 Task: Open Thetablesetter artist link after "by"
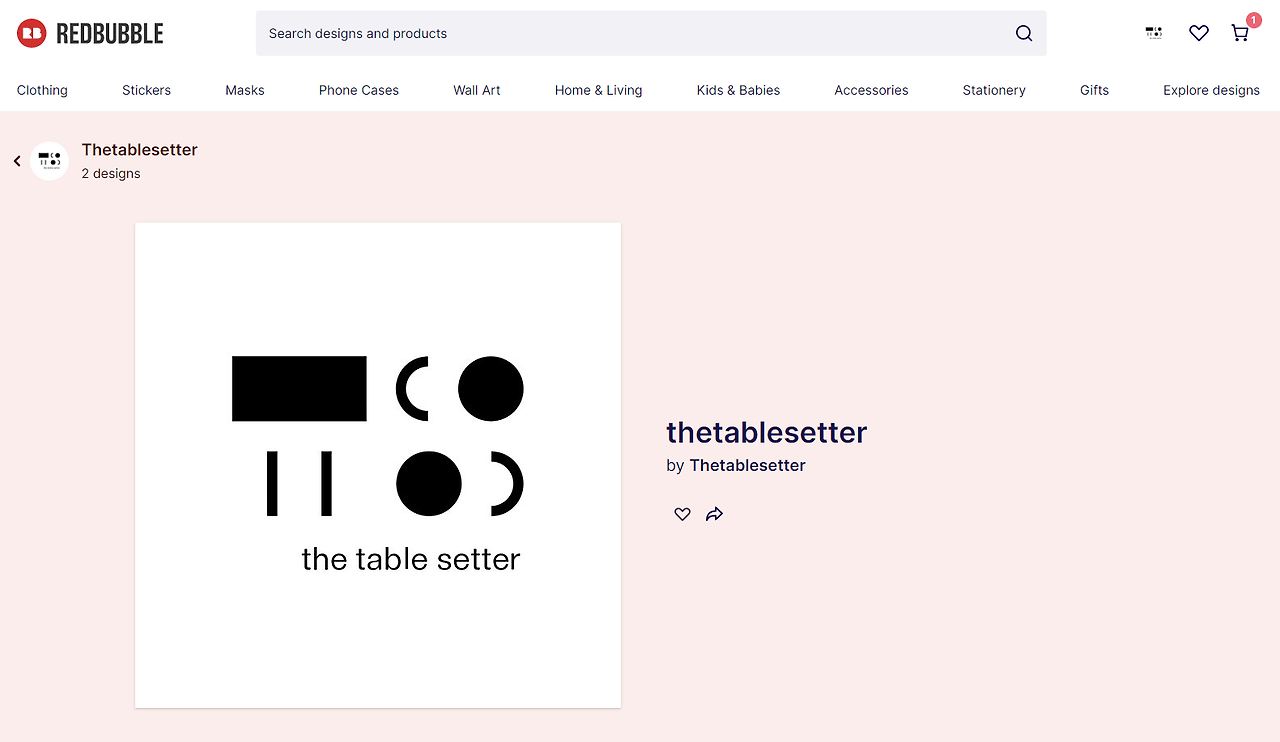[747, 465]
